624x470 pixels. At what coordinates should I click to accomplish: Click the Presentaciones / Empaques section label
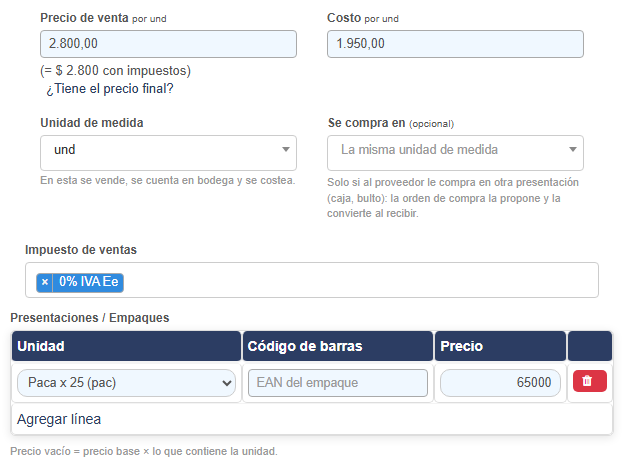90,318
